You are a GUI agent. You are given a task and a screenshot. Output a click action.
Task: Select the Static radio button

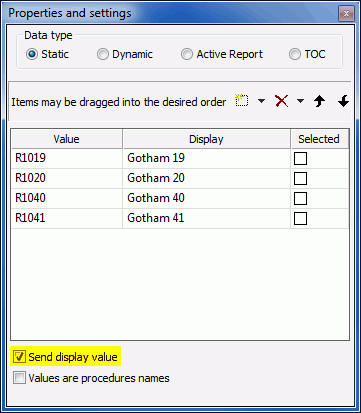32,54
